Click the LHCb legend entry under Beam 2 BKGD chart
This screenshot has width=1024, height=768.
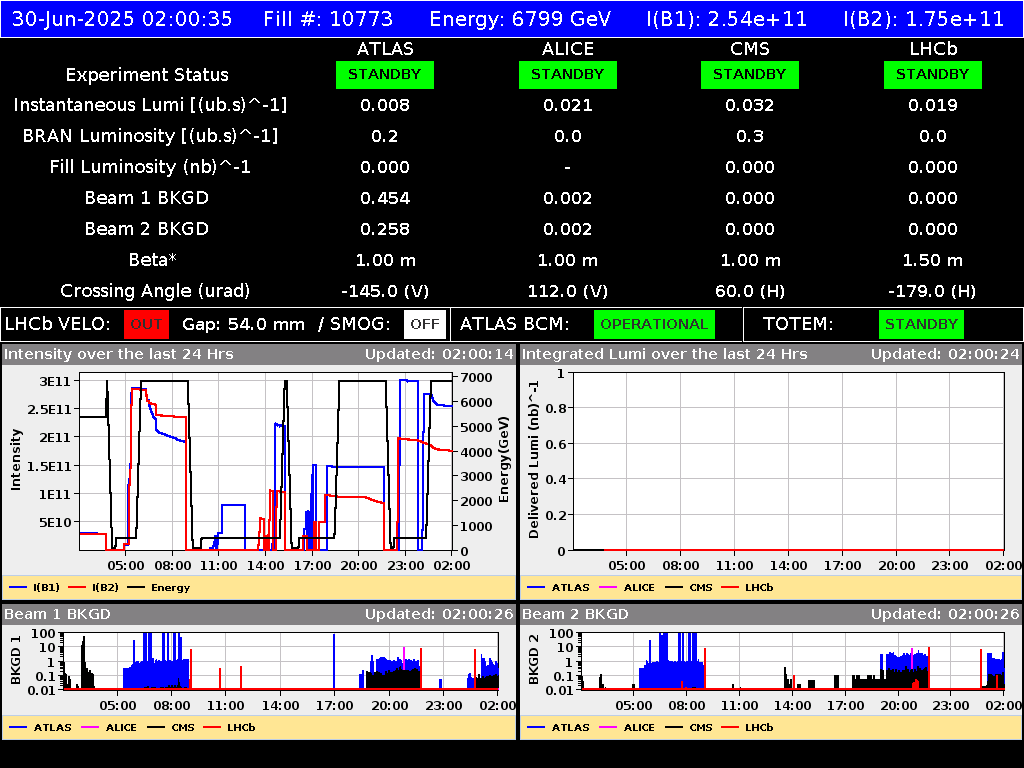click(x=747, y=727)
